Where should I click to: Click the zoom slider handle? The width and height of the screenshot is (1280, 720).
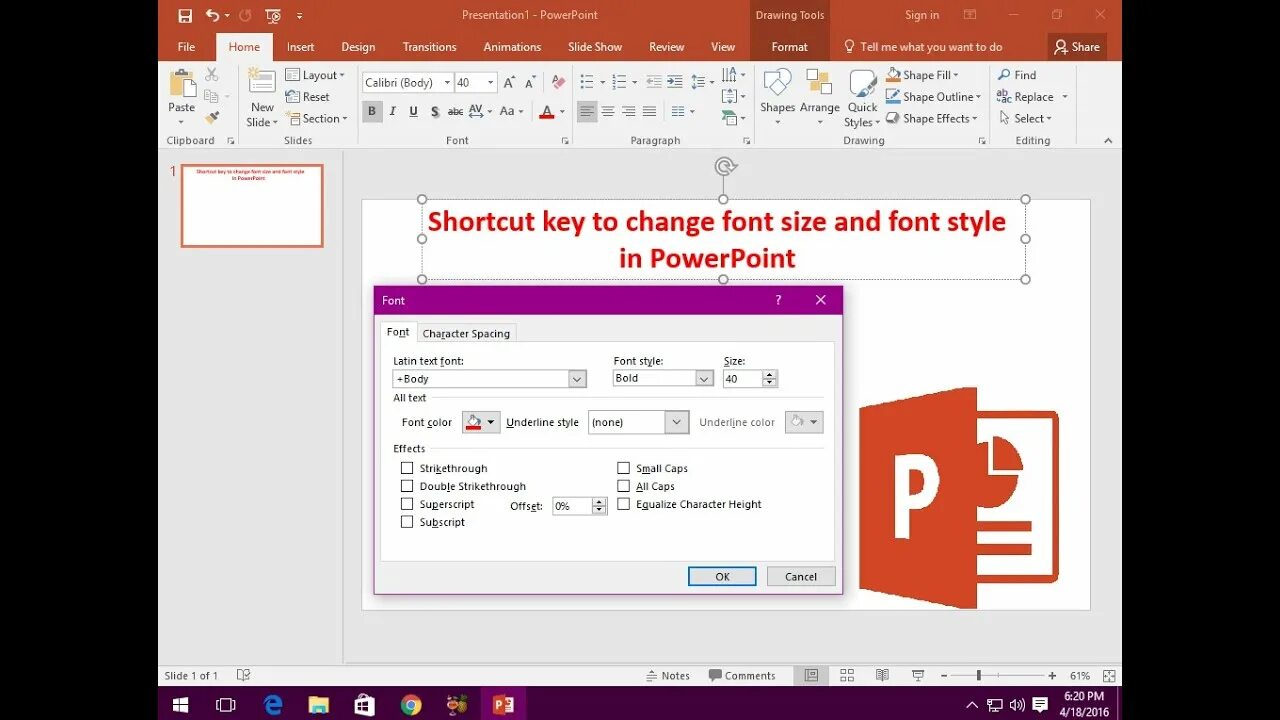pyautogui.click(x=978, y=676)
